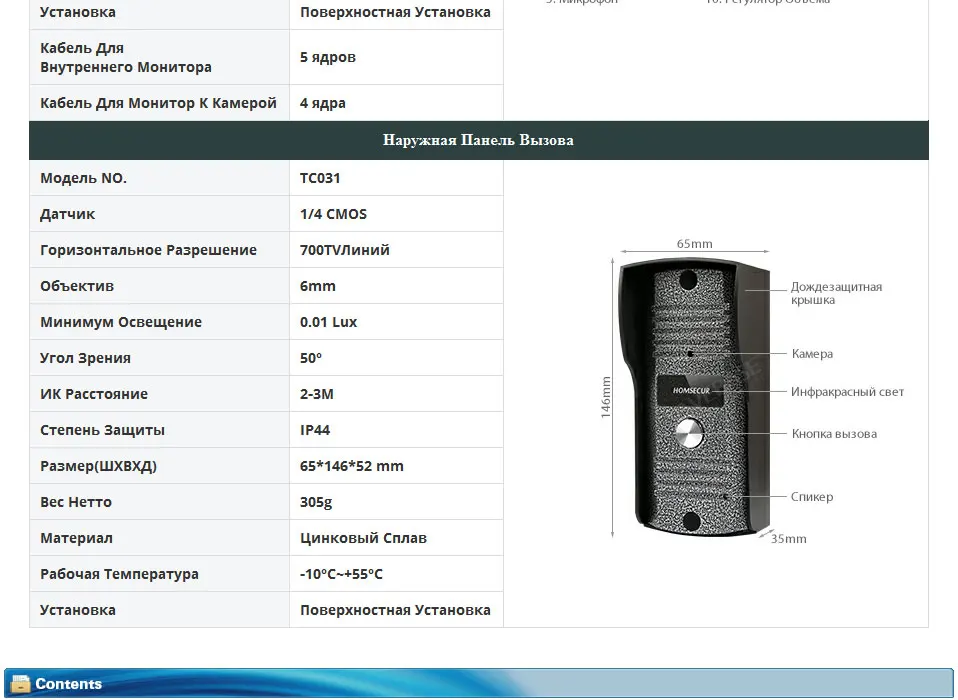The width and height of the screenshot is (958, 700).
Task: Click the doorbell panel product image
Action: tap(695, 398)
